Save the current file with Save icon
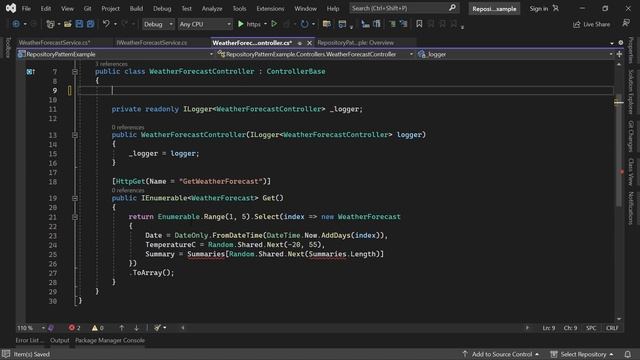The image size is (640, 360). (79, 24)
